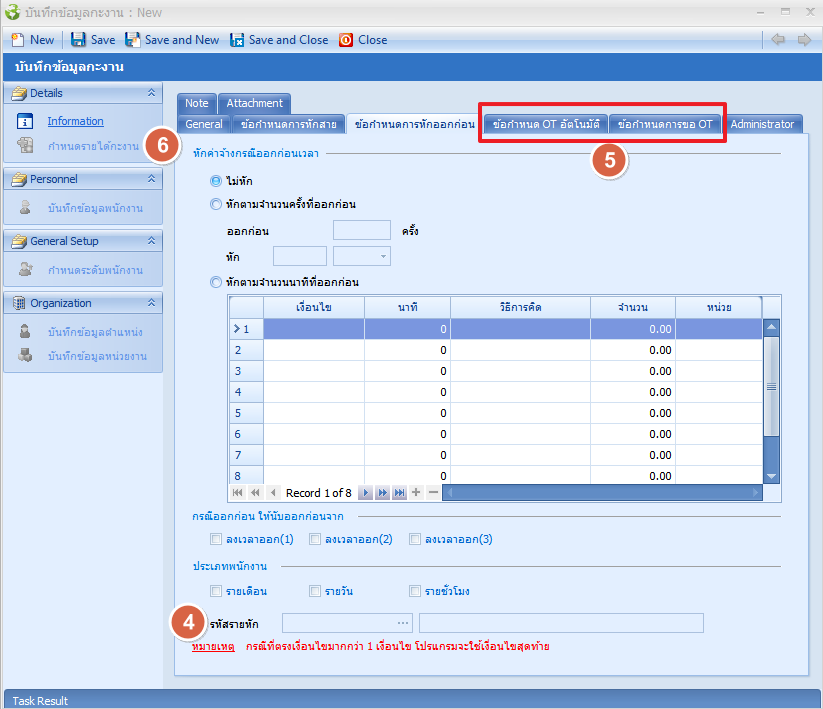The height and width of the screenshot is (709, 823).
Task: Click ellipsis button in รหัสรายหัก field
Action: click(404, 623)
